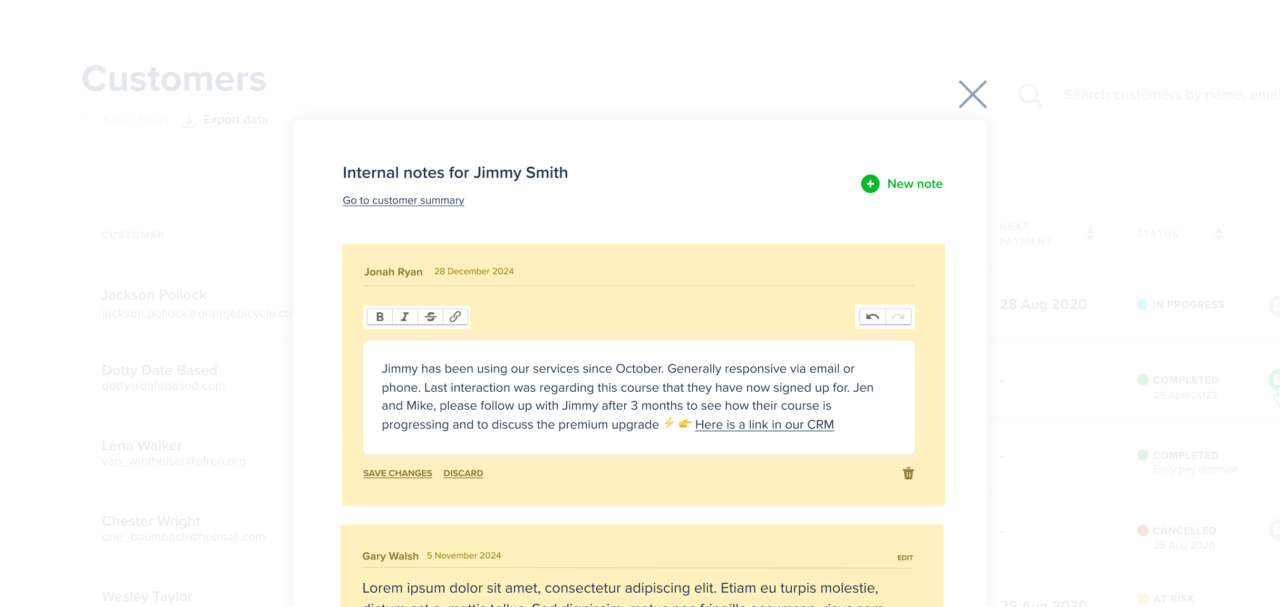This screenshot has height=607, width=1280.
Task: Open the 'Here is a link in our CRM' link
Action: [x=764, y=425]
